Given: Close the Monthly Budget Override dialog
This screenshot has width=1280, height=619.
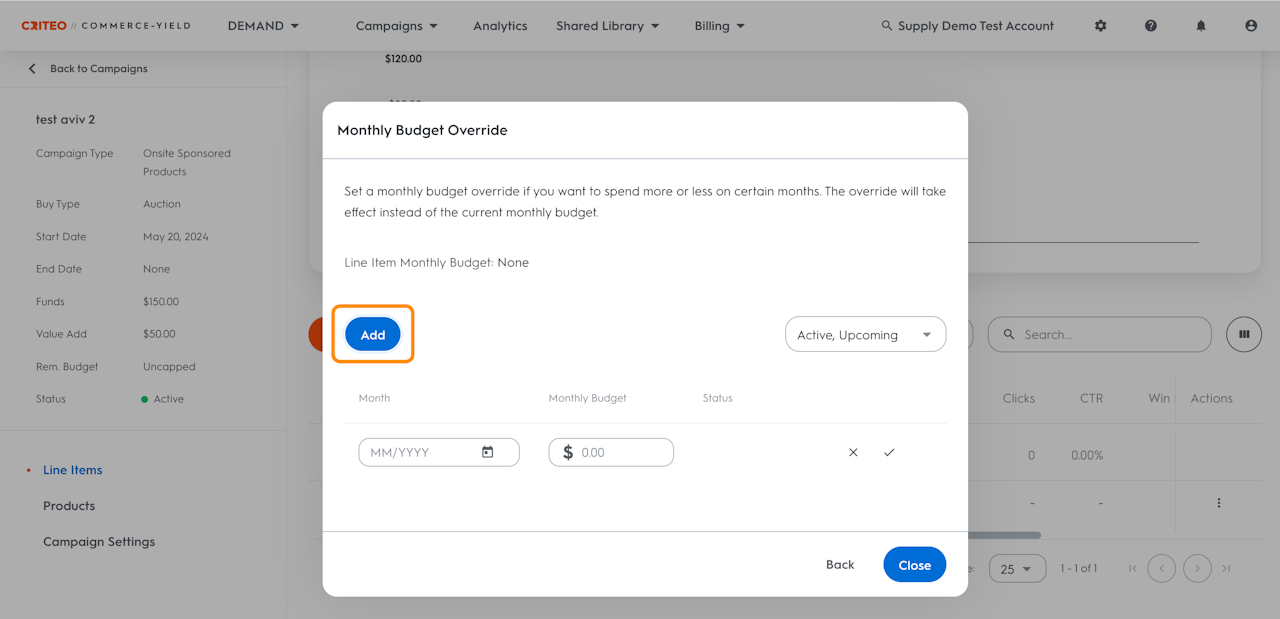Looking at the screenshot, I should click(x=914, y=565).
